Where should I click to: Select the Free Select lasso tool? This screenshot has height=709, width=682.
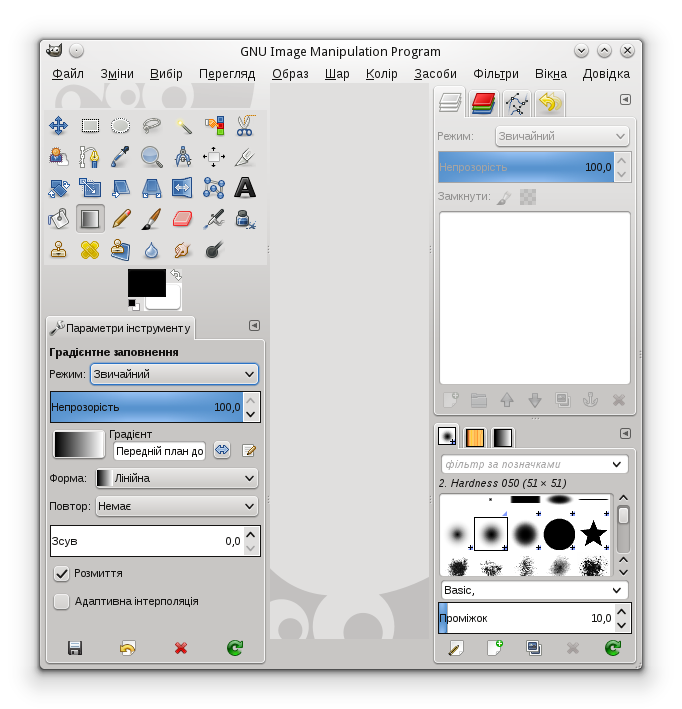pyautogui.click(x=152, y=125)
